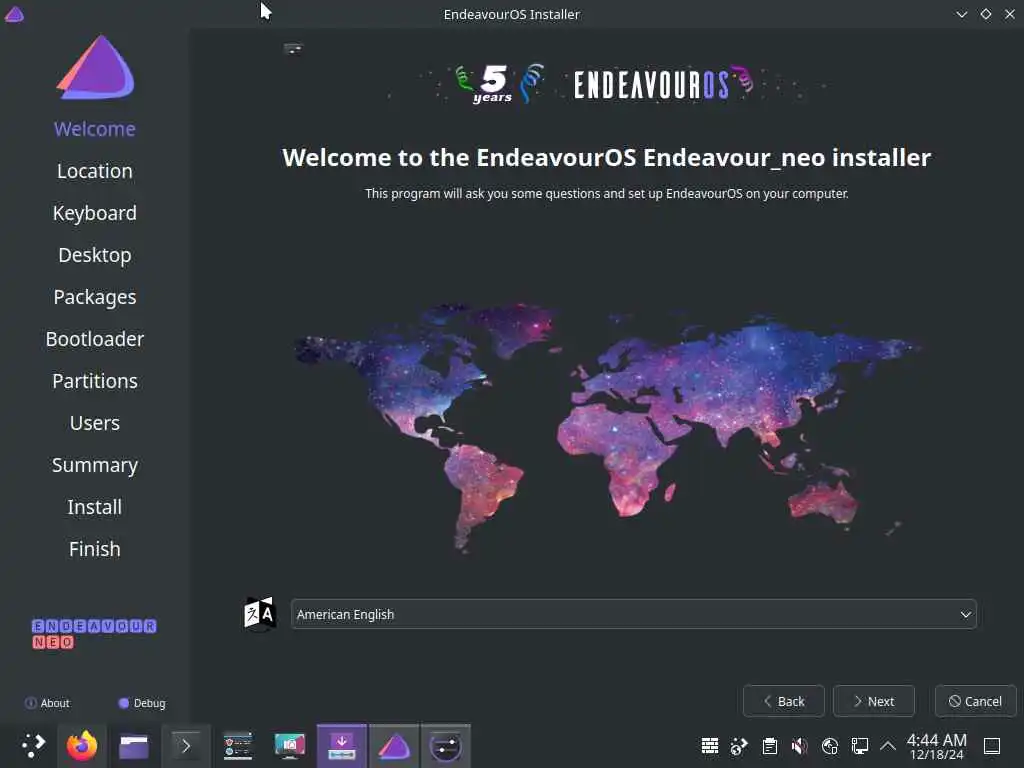
Task: Select the Users step in sidebar
Action: (95, 423)
